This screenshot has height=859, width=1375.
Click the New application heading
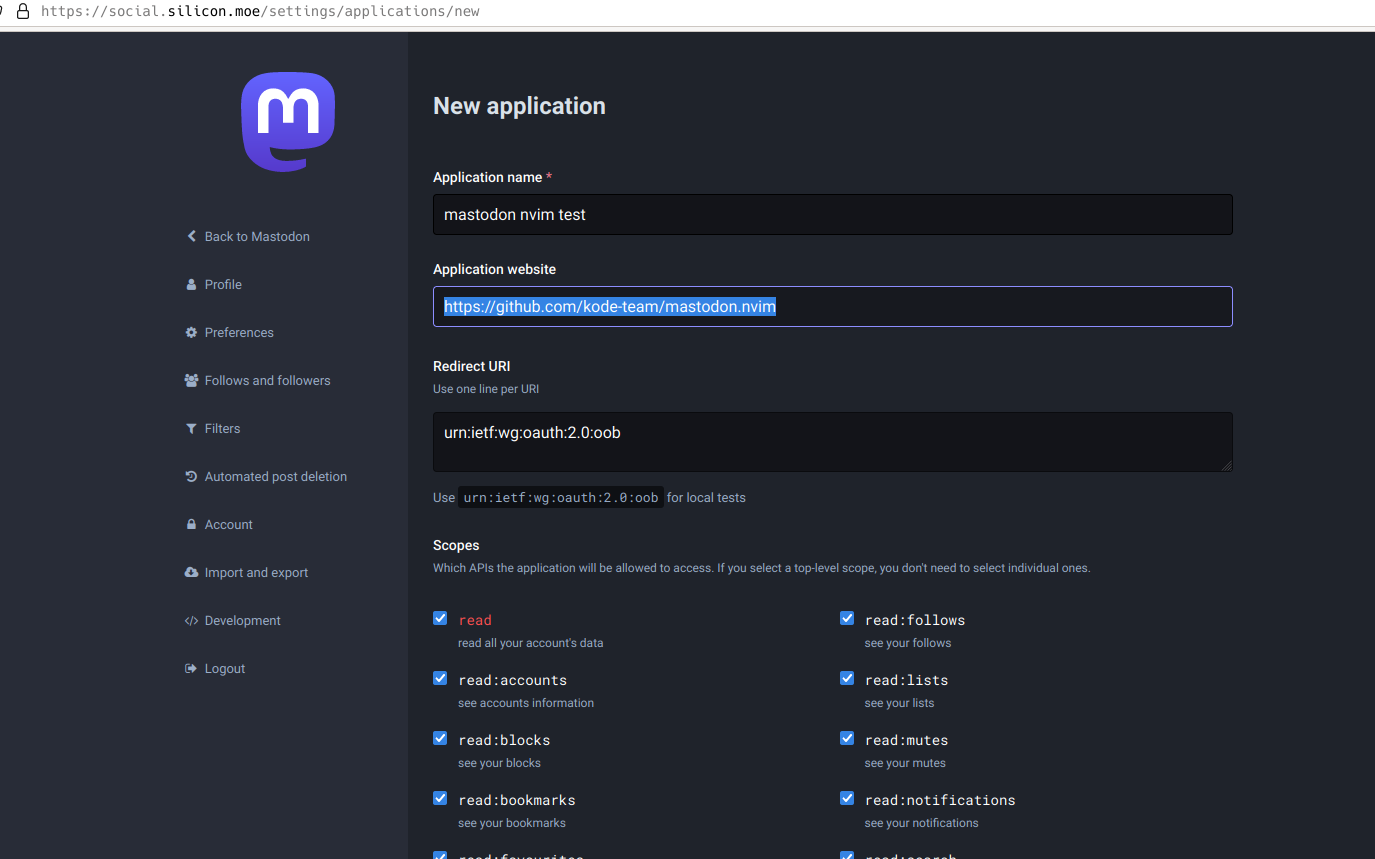(x=519, y=106)
